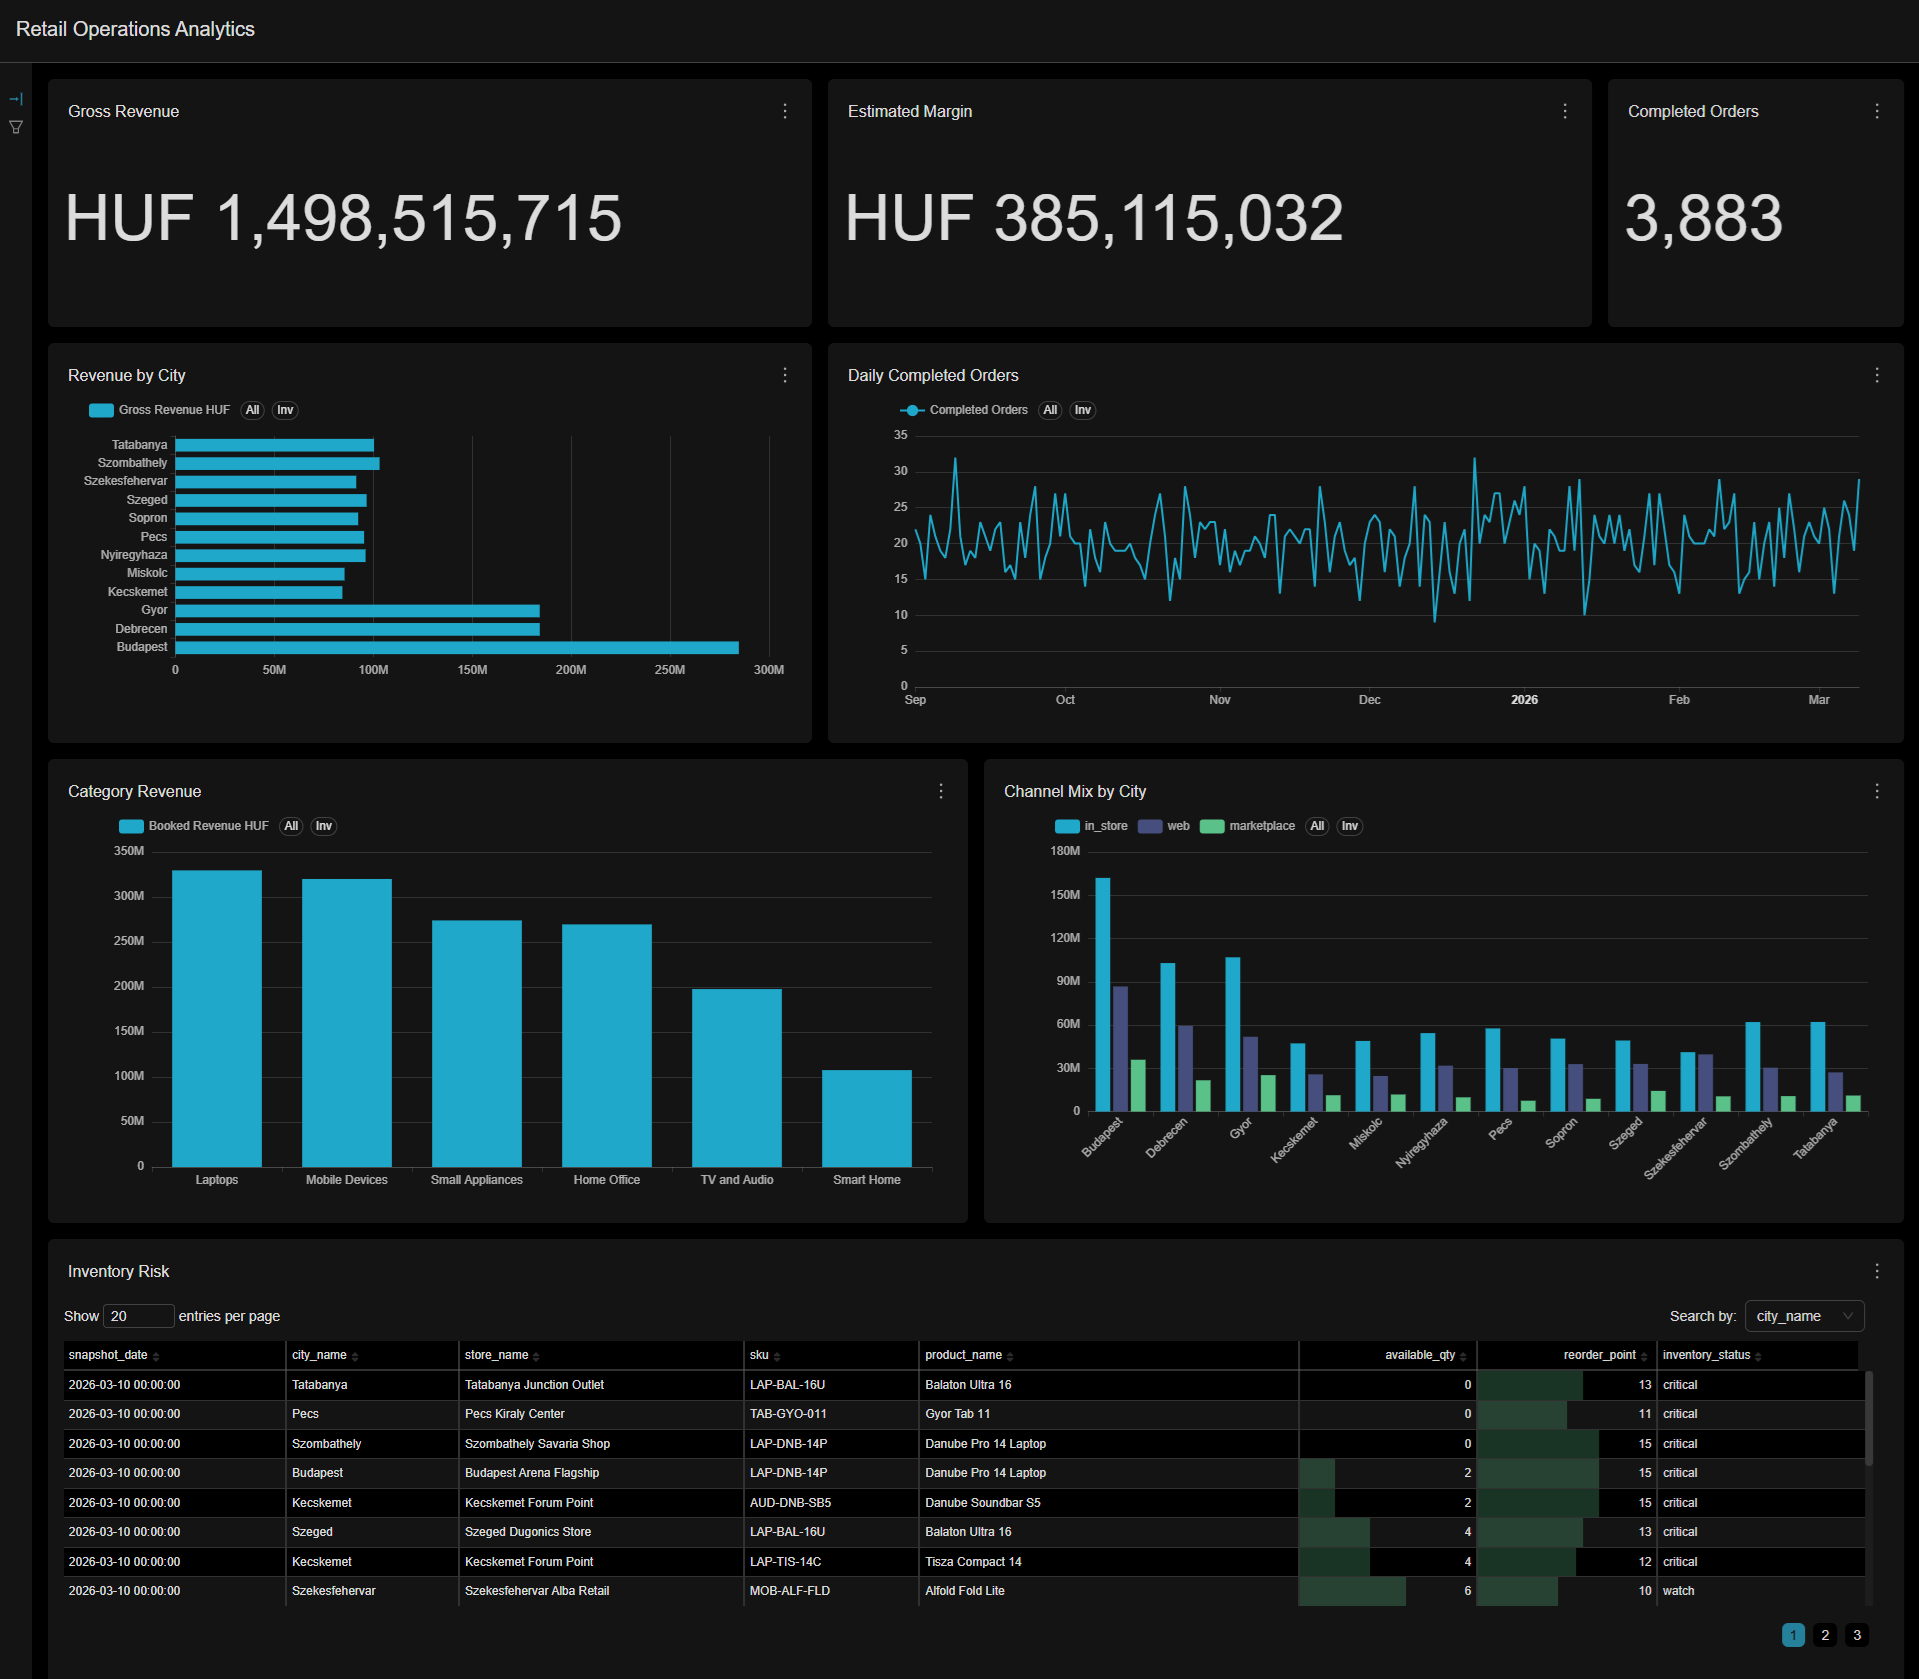Toggle the marketplace legend series

(x=1248, y=826)
